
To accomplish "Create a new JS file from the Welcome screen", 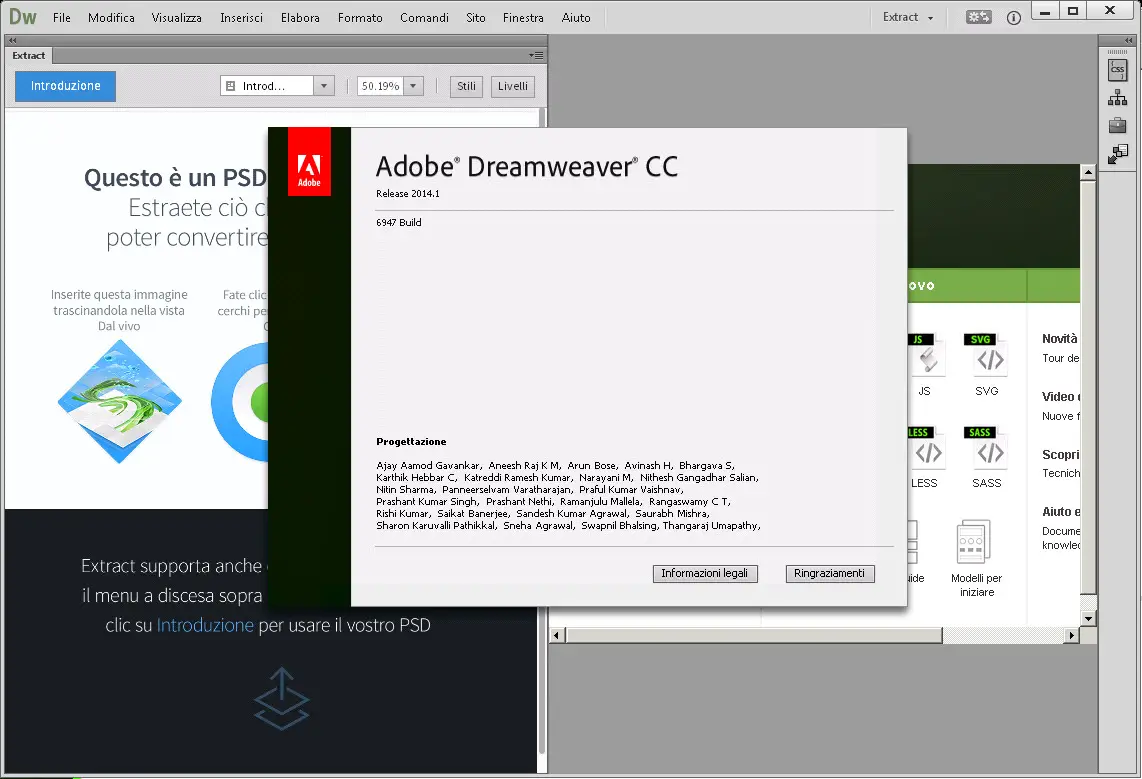I will point(926,365).
